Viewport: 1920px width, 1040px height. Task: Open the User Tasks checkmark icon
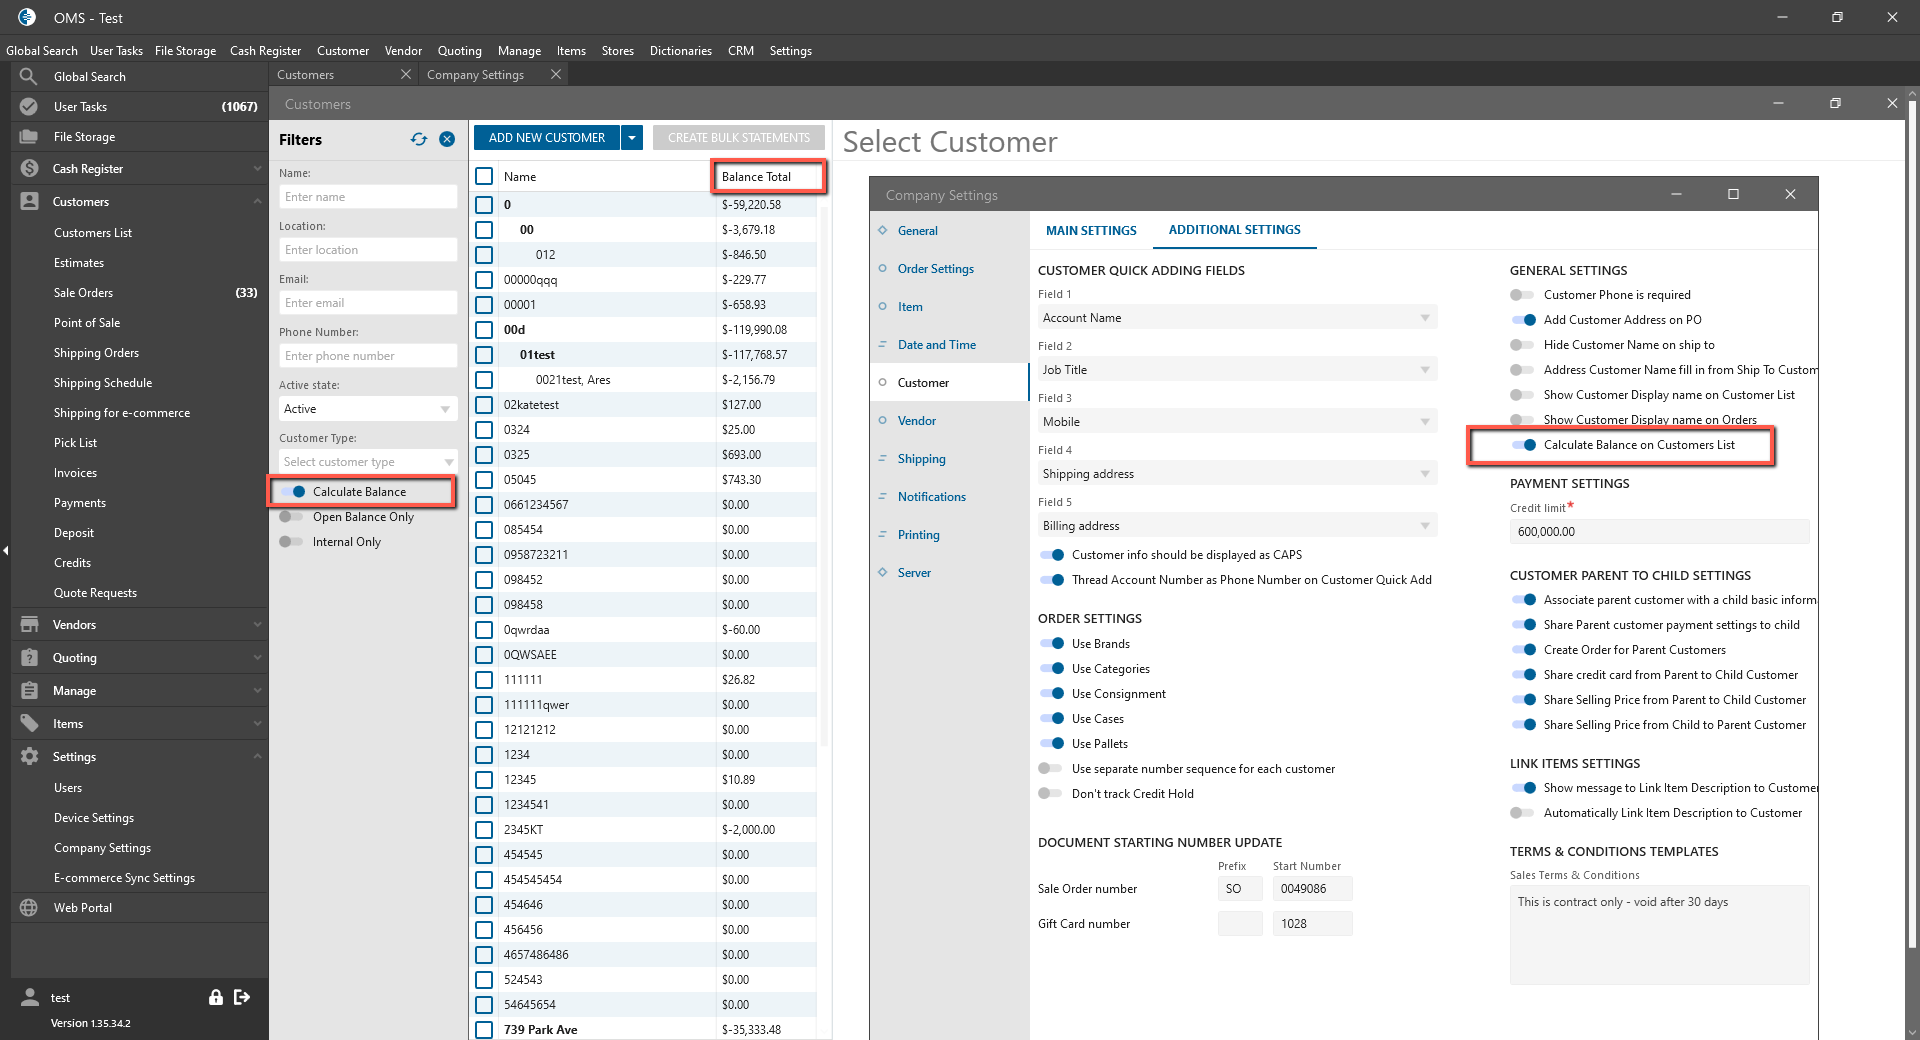pos(29,106)
